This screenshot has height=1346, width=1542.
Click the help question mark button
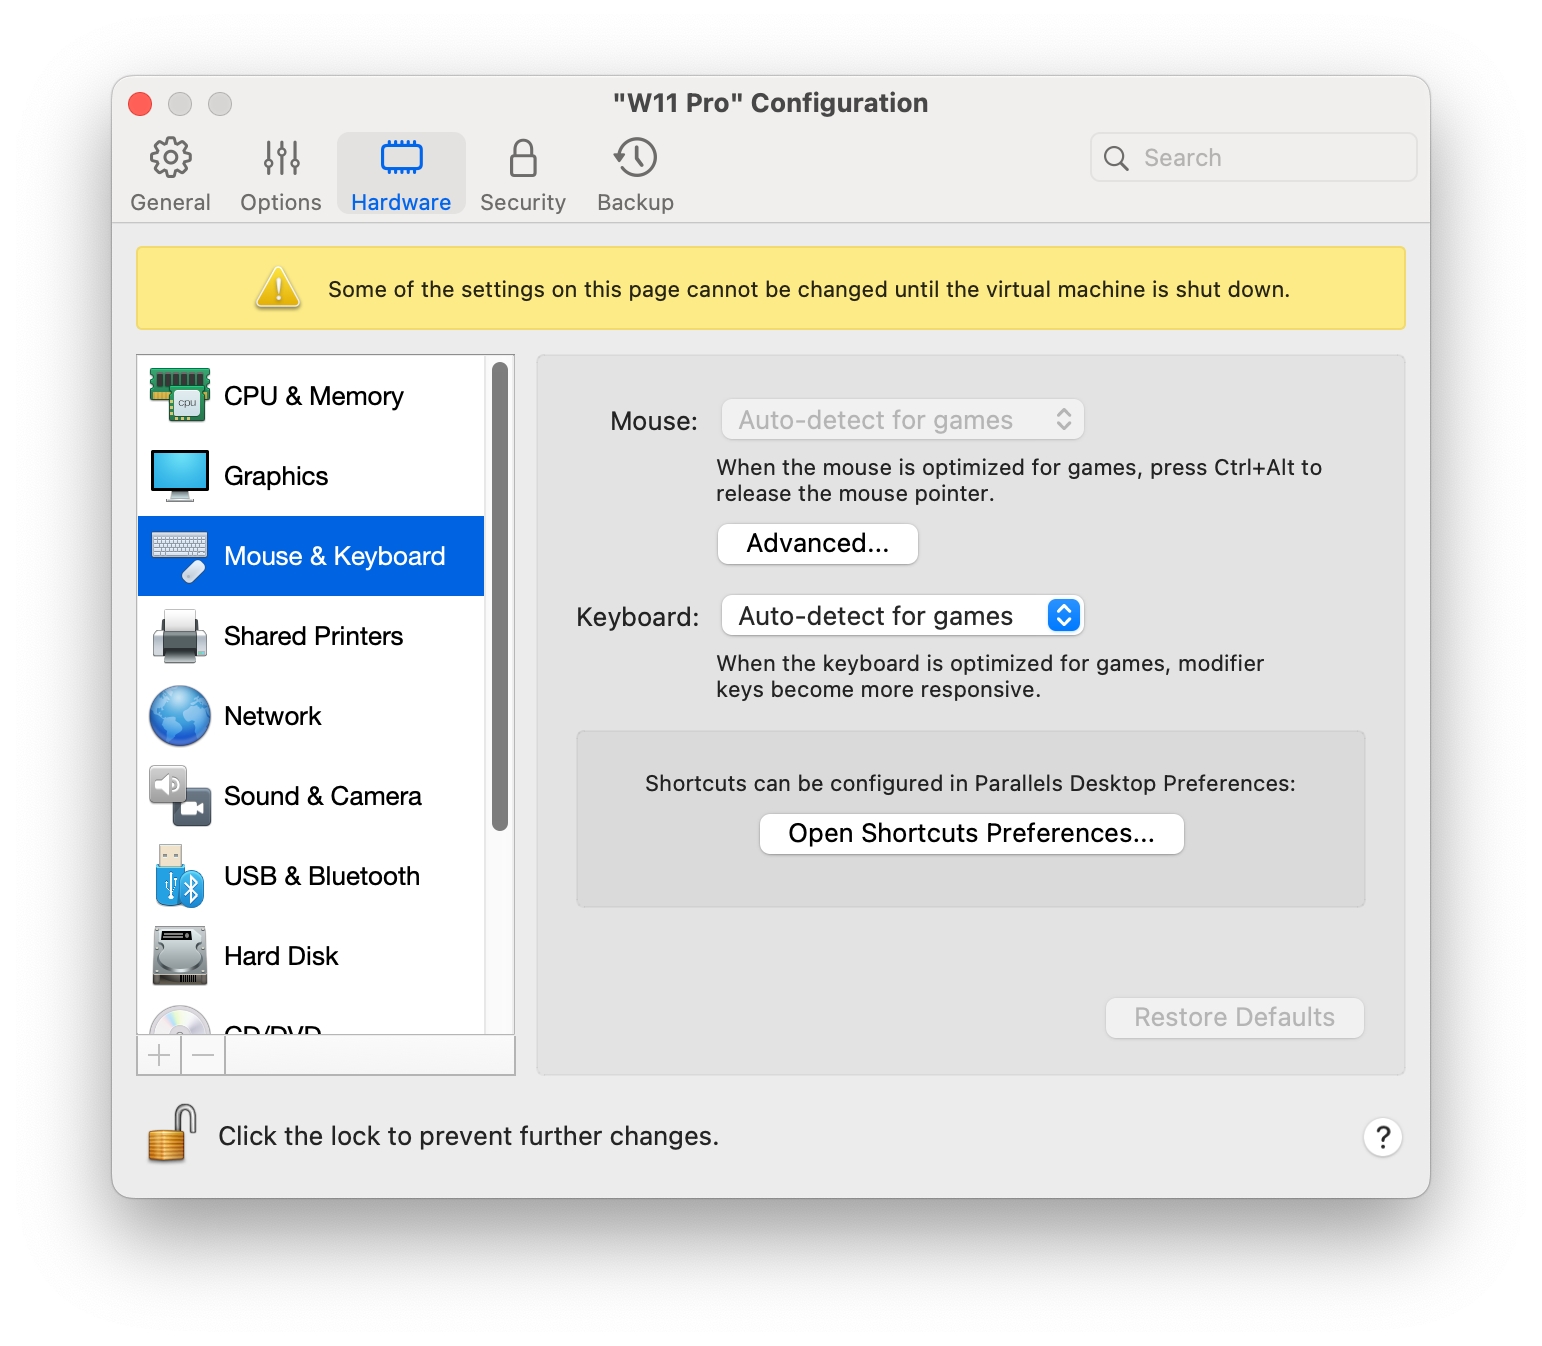[1382, 1137]
